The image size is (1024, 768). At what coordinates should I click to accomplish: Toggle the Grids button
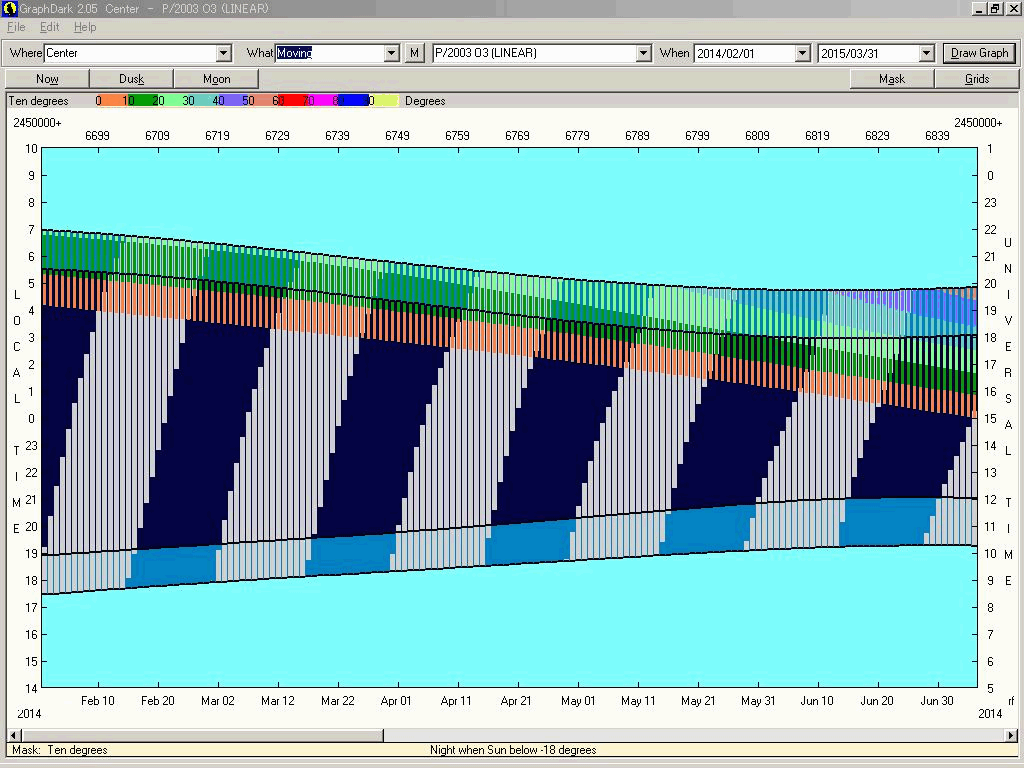point(977,79)
